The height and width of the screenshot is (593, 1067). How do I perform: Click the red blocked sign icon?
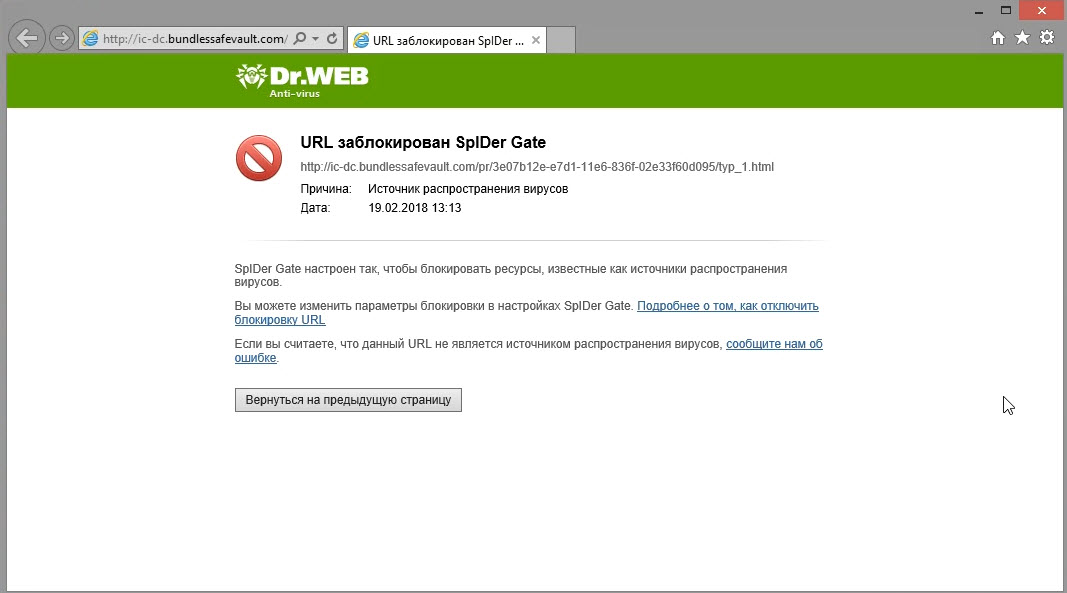point(259,158)
